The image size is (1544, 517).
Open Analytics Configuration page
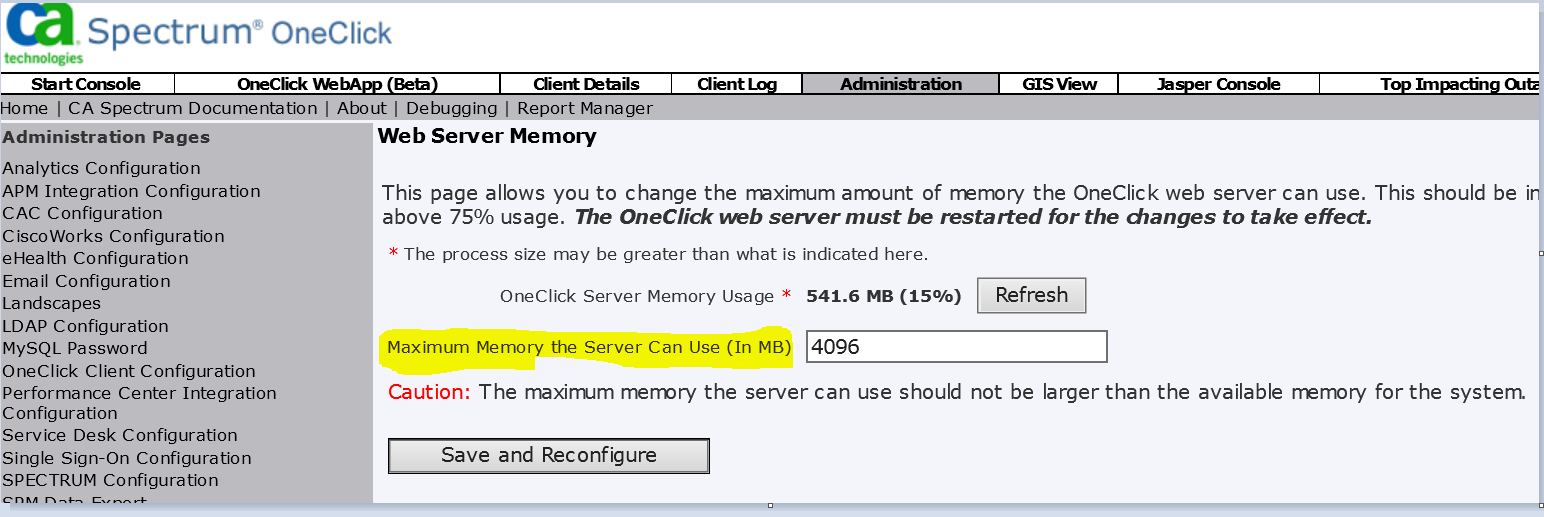101,168
